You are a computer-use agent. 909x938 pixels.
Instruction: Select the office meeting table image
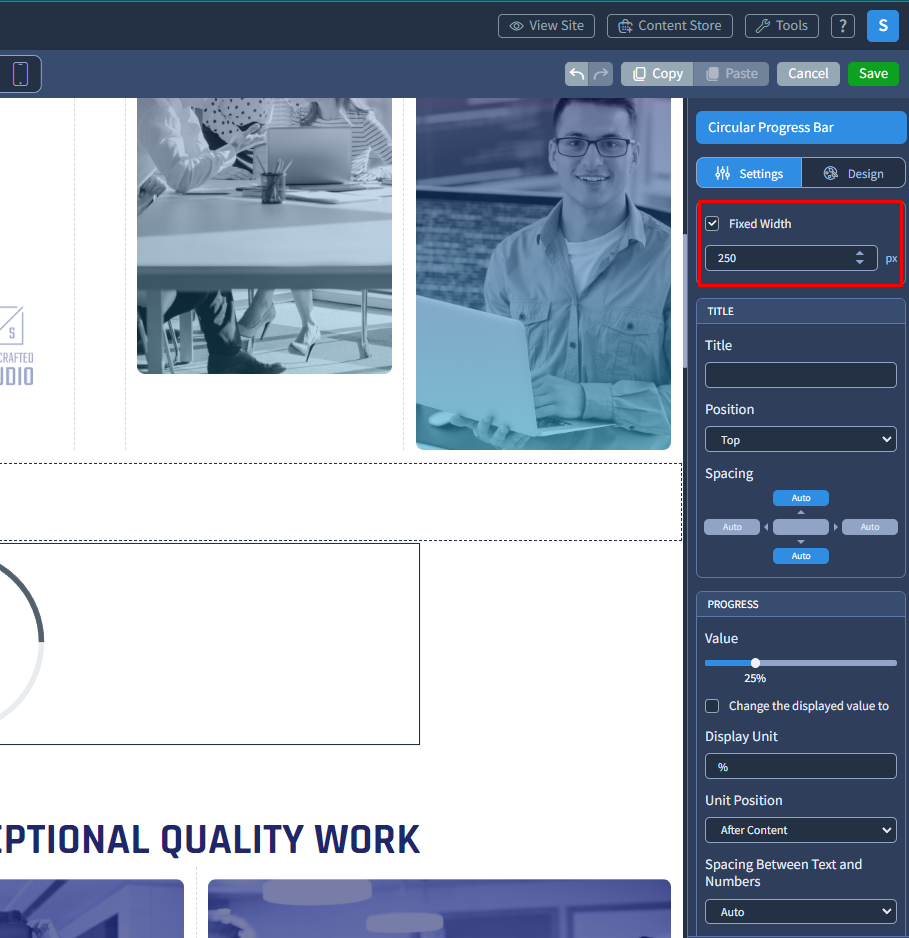[264, 236]
